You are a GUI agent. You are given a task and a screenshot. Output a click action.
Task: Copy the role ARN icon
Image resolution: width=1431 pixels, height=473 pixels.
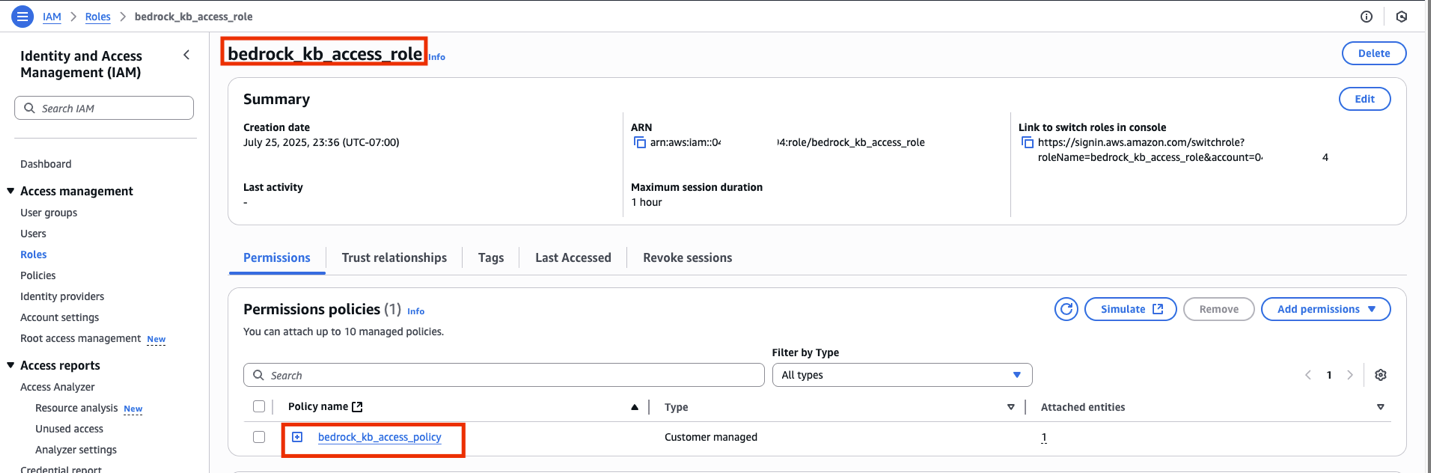click(640, 143)
